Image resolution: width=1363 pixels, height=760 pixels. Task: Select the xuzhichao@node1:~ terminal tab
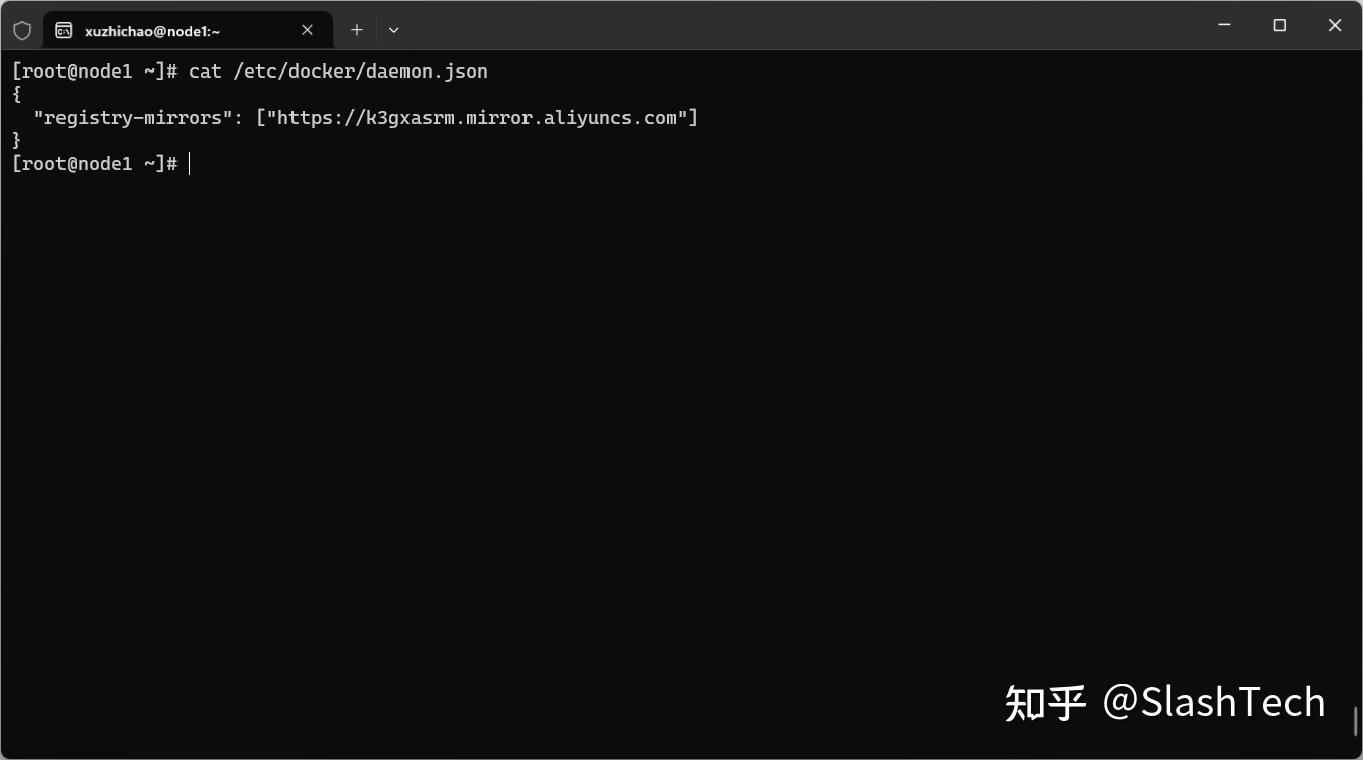[187, 30]
